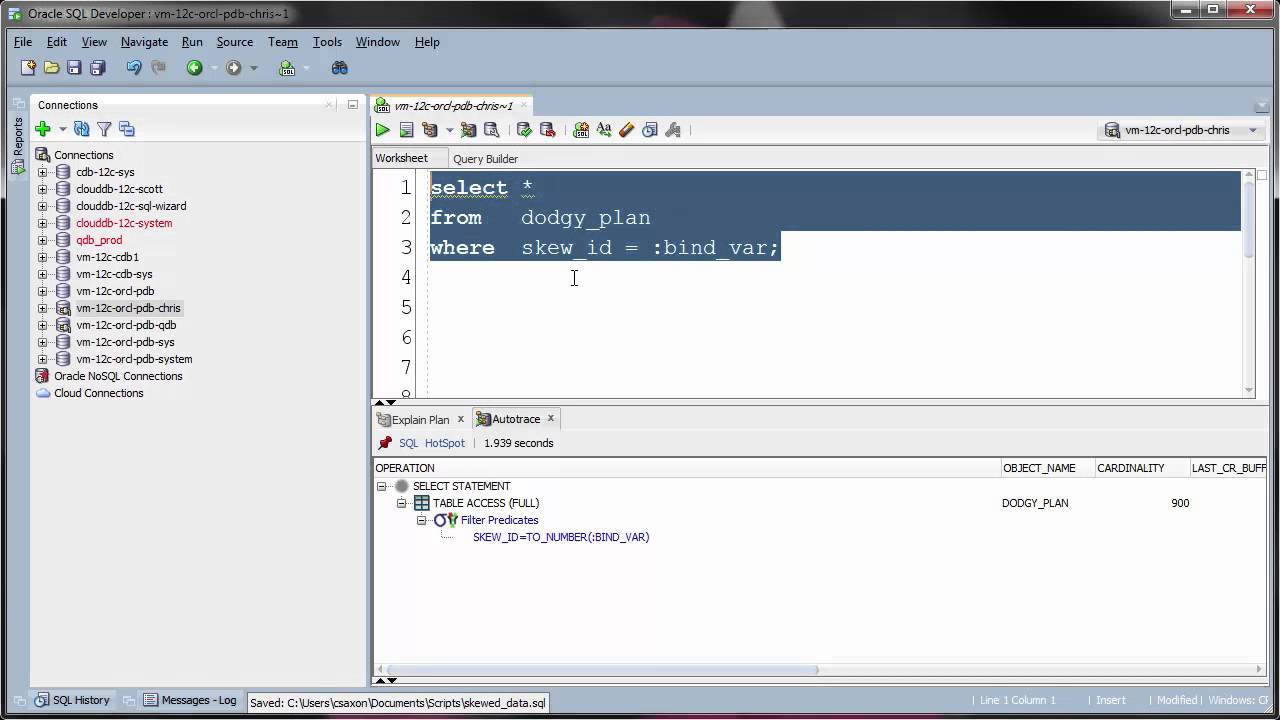Open the Team menu
The height and width of the screenshot is (720, 1280).
click(x=282, y=42)
